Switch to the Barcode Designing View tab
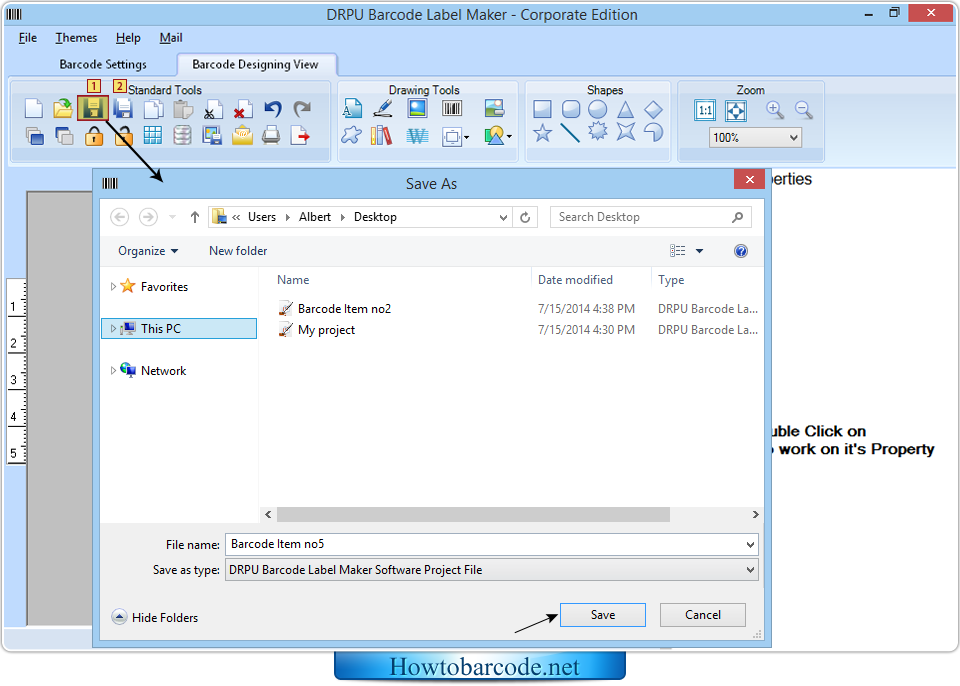Viewport: 960px width, 686px height. click(x=255, y=64)
